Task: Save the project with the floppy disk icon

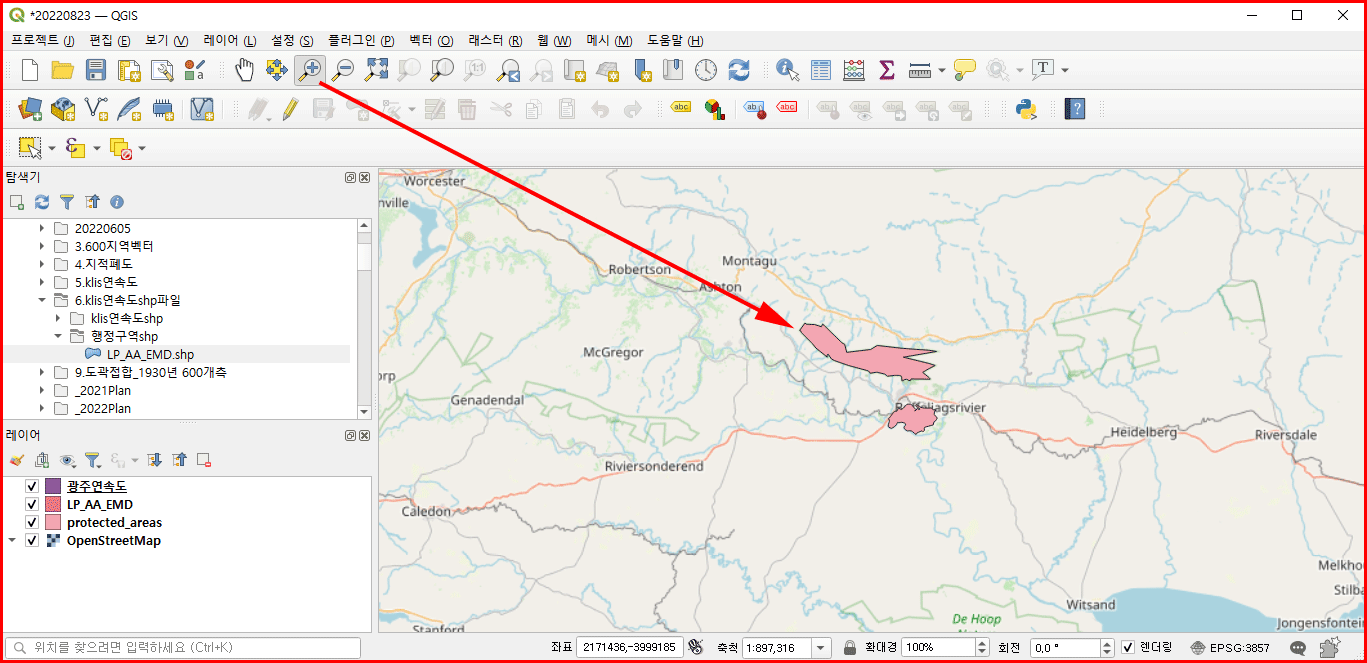Action: 96,70
